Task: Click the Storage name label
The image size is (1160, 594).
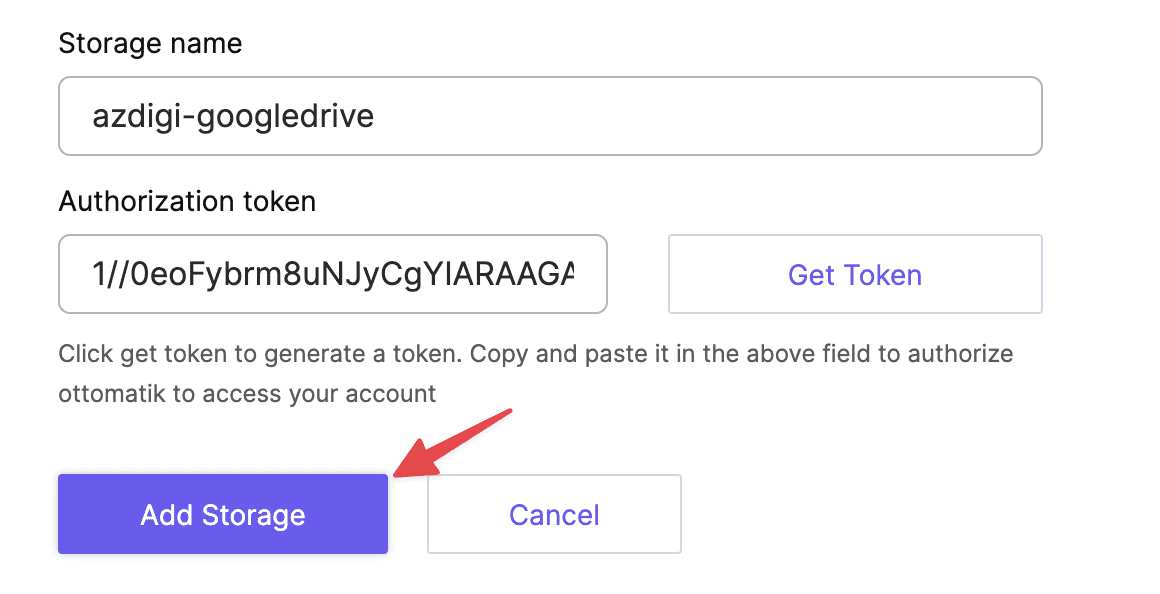Action: coord(150,44)
